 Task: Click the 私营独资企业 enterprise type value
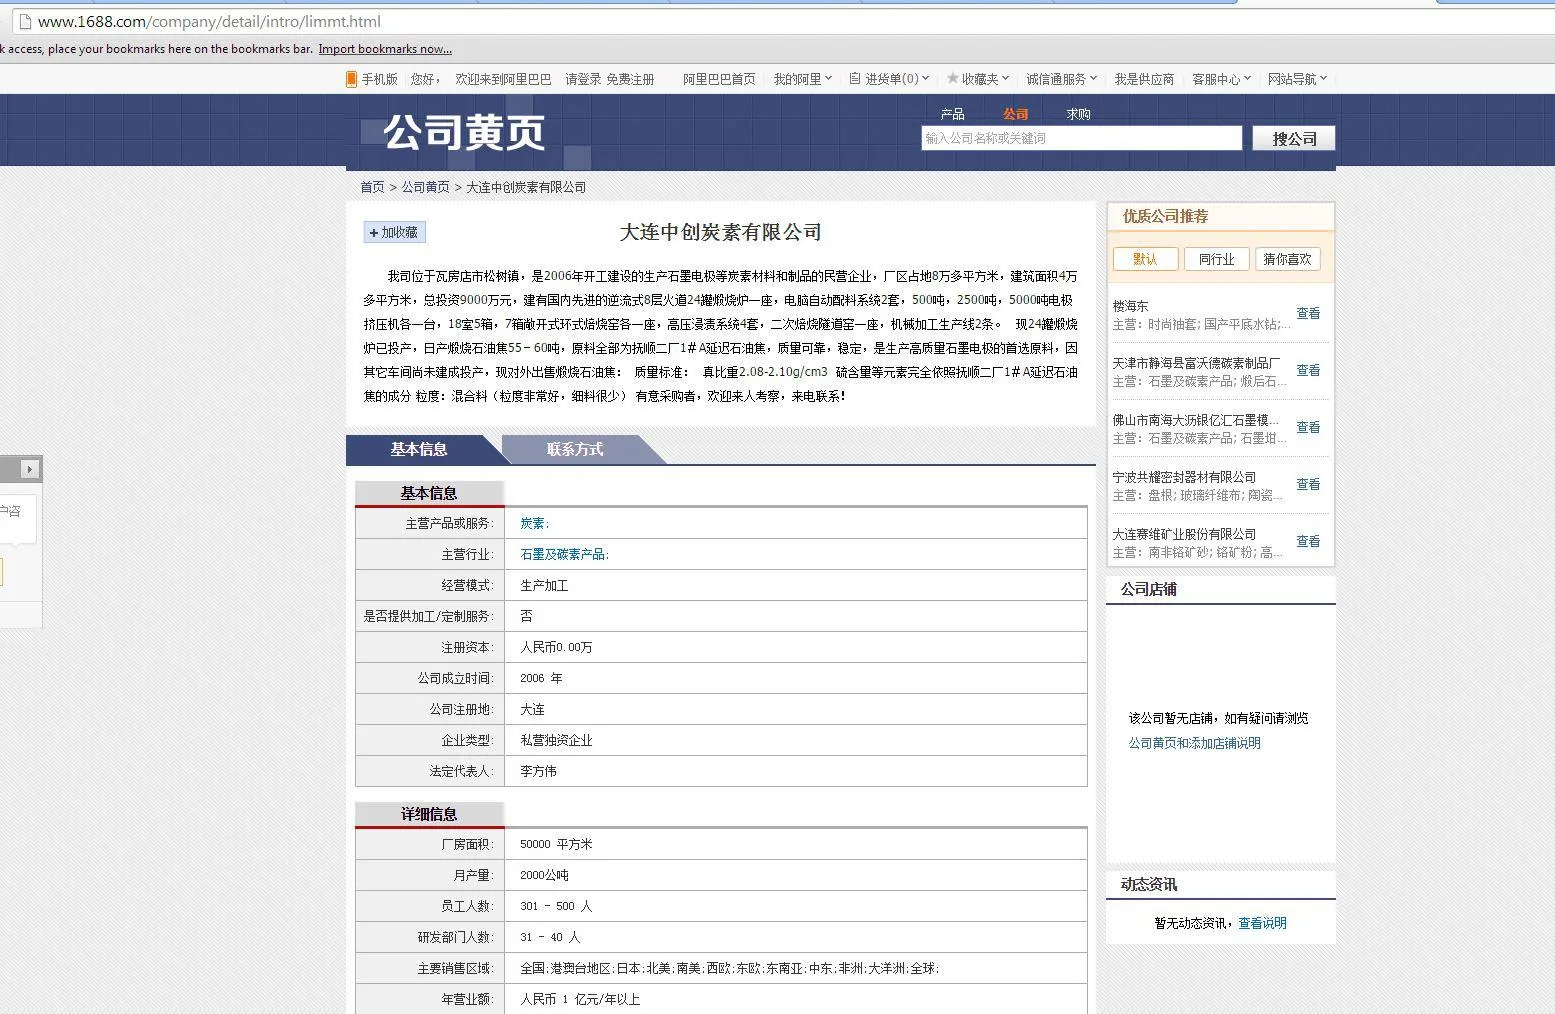[556, 740]
